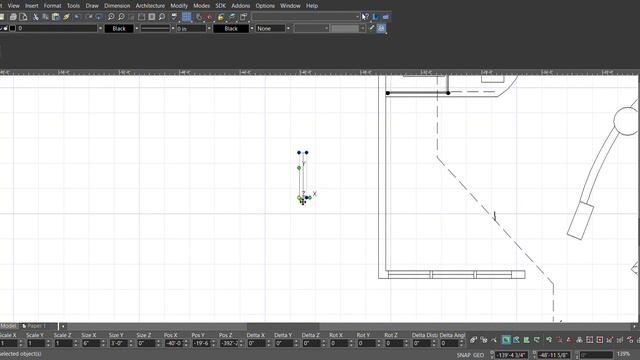Toggle the GEO status bar indicator

[479, 355]
